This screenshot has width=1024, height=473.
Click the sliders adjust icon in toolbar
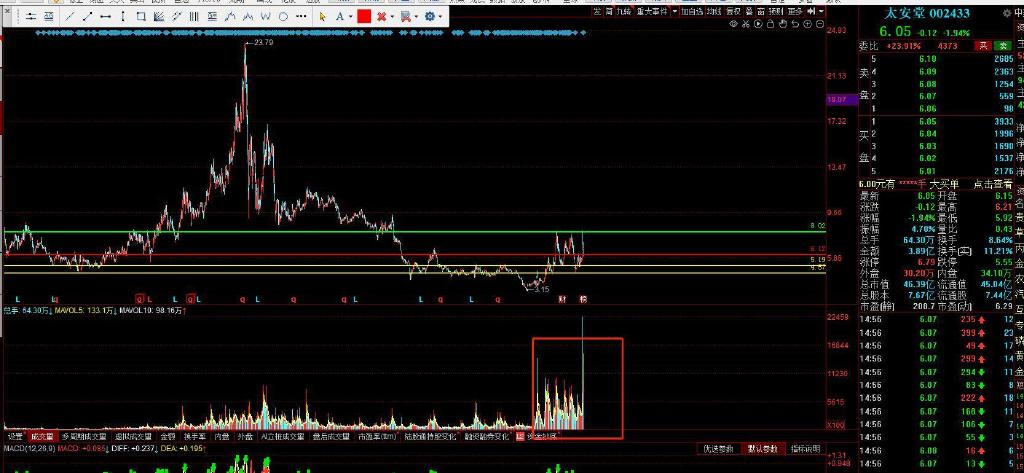(30, 16)
